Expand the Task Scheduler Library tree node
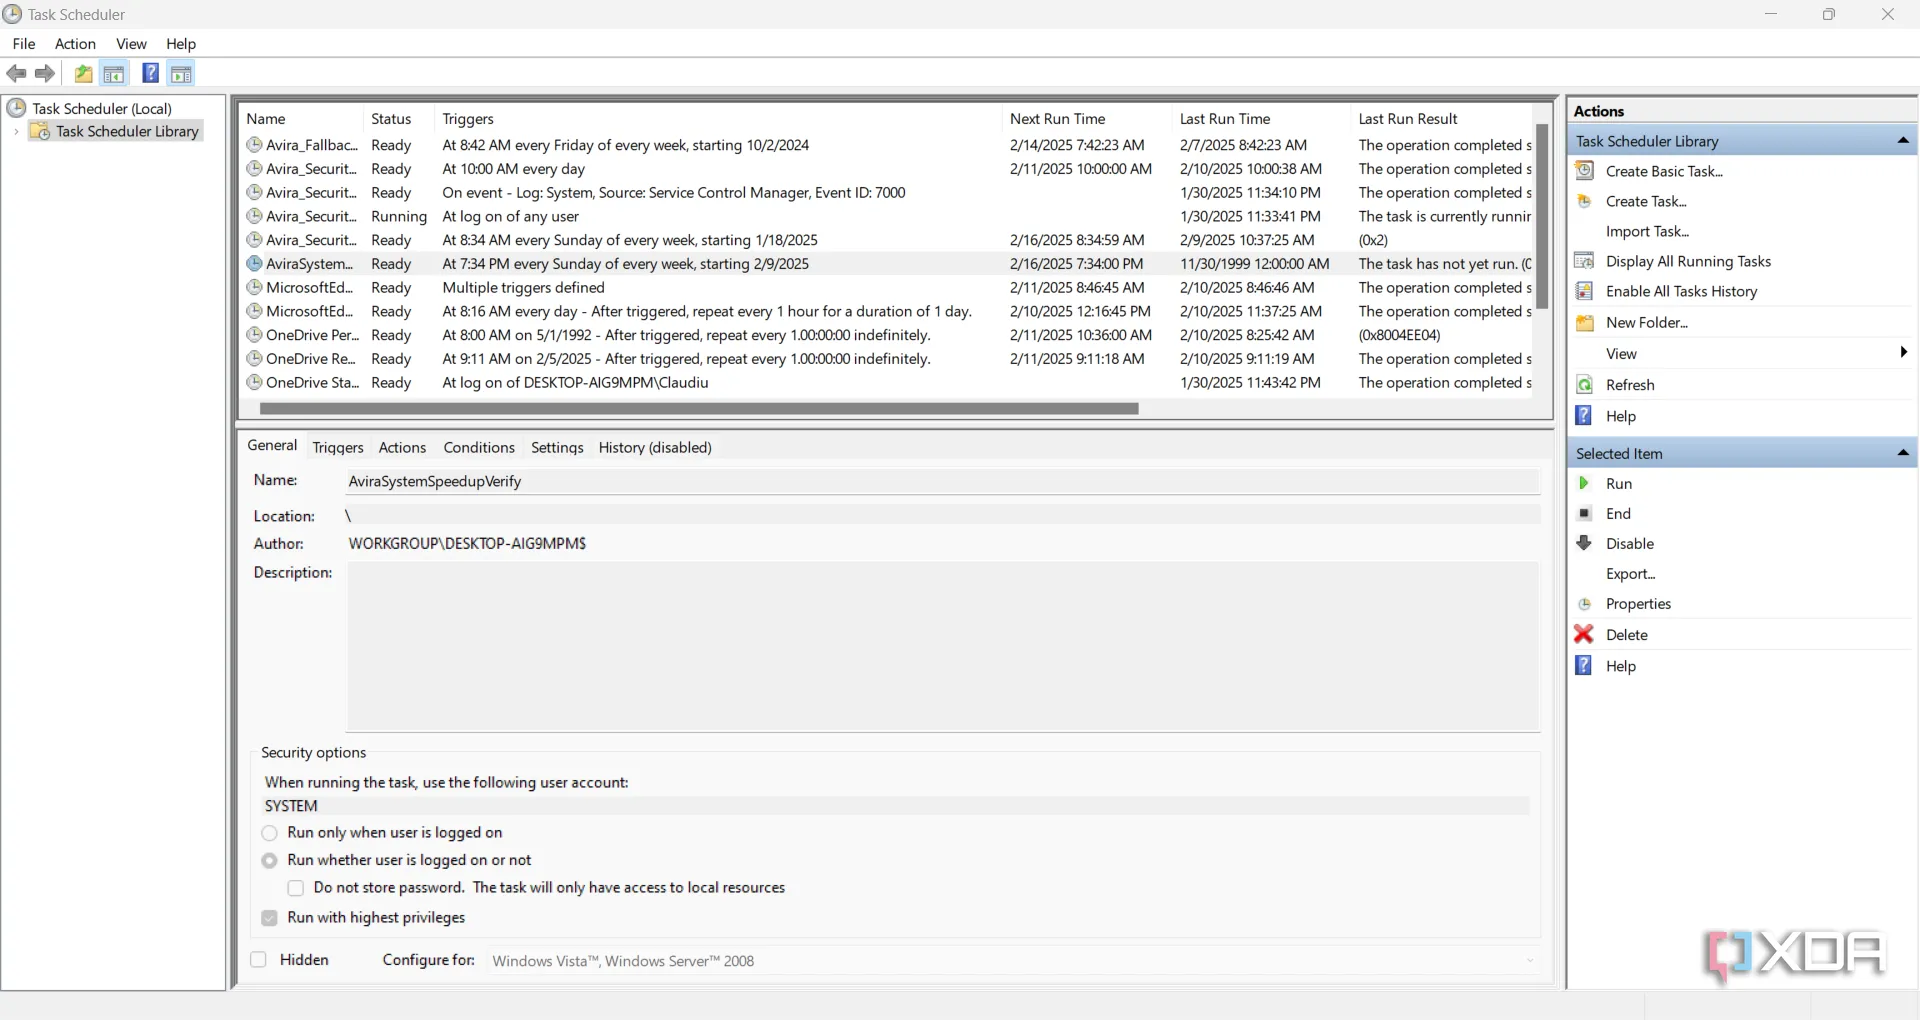The width and height of the screenshot is (1920, 1020). (x=16, y=132)
